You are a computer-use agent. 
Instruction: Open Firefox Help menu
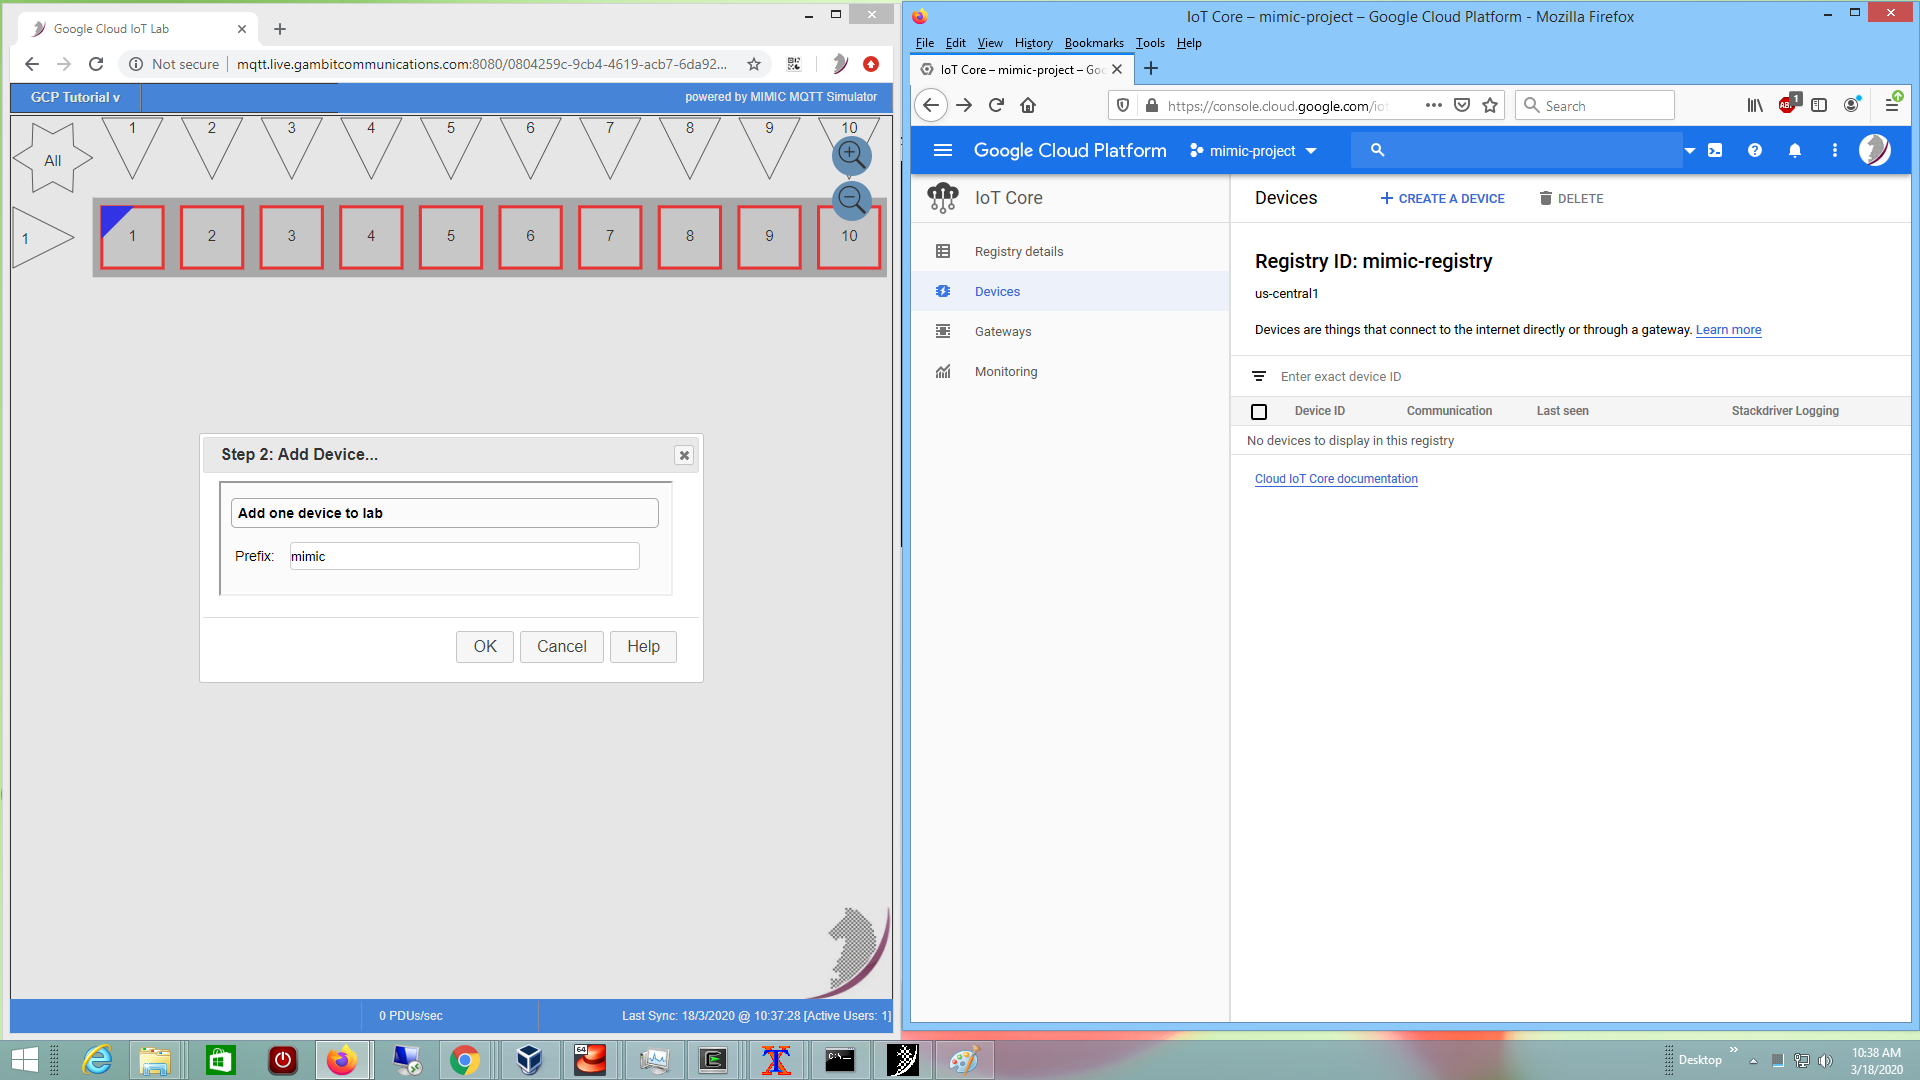coord(1189,43)
